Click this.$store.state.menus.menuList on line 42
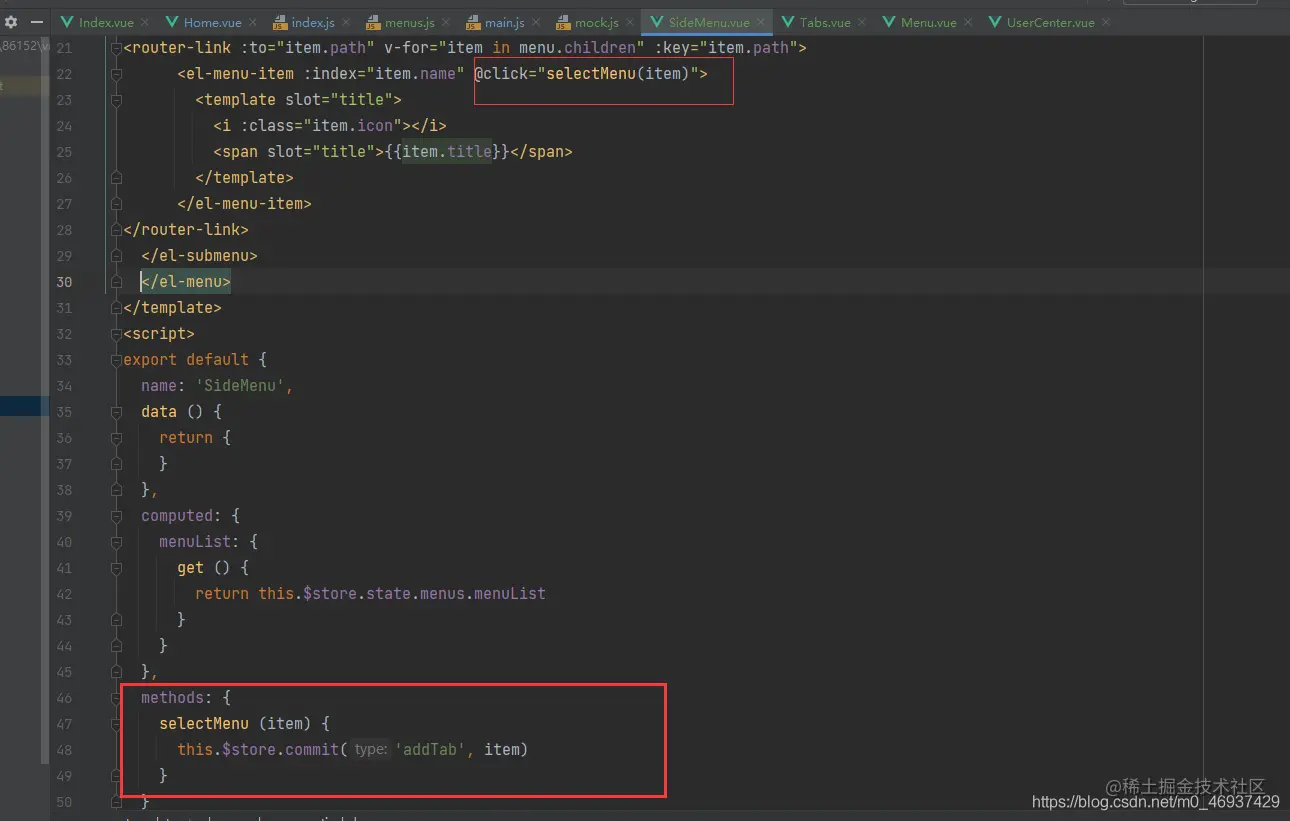Viewport: 1290px width, 821px height. [x=402, y=593]
